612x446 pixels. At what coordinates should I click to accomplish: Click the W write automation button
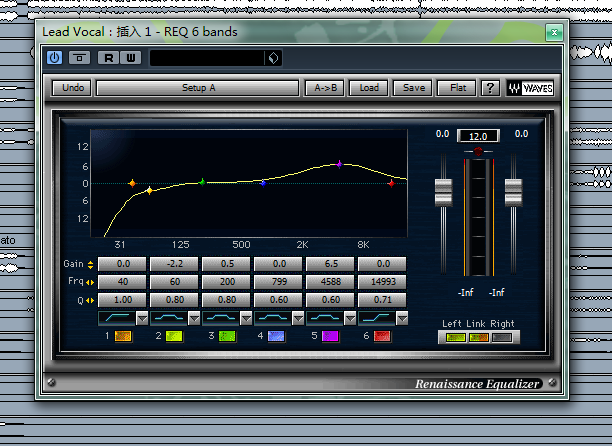[130, 58]
